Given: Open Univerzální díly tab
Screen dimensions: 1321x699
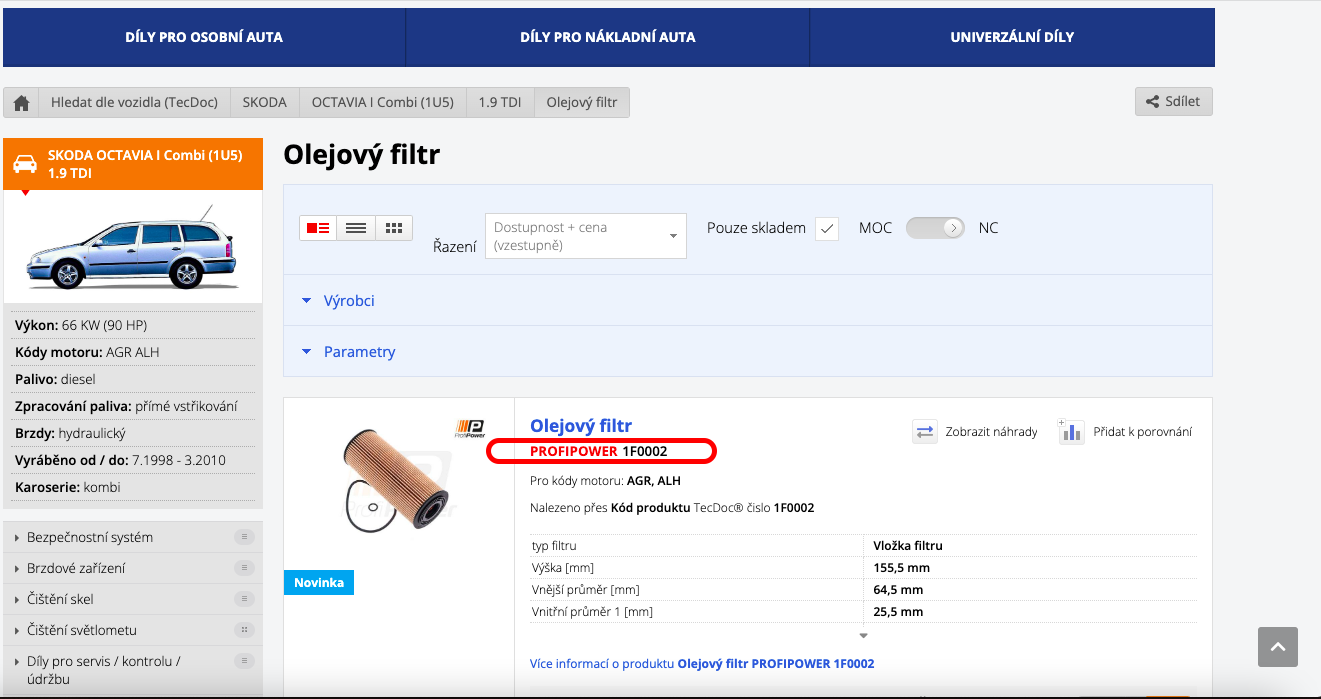Looking at the screenshot, I should click(1012, 37).
